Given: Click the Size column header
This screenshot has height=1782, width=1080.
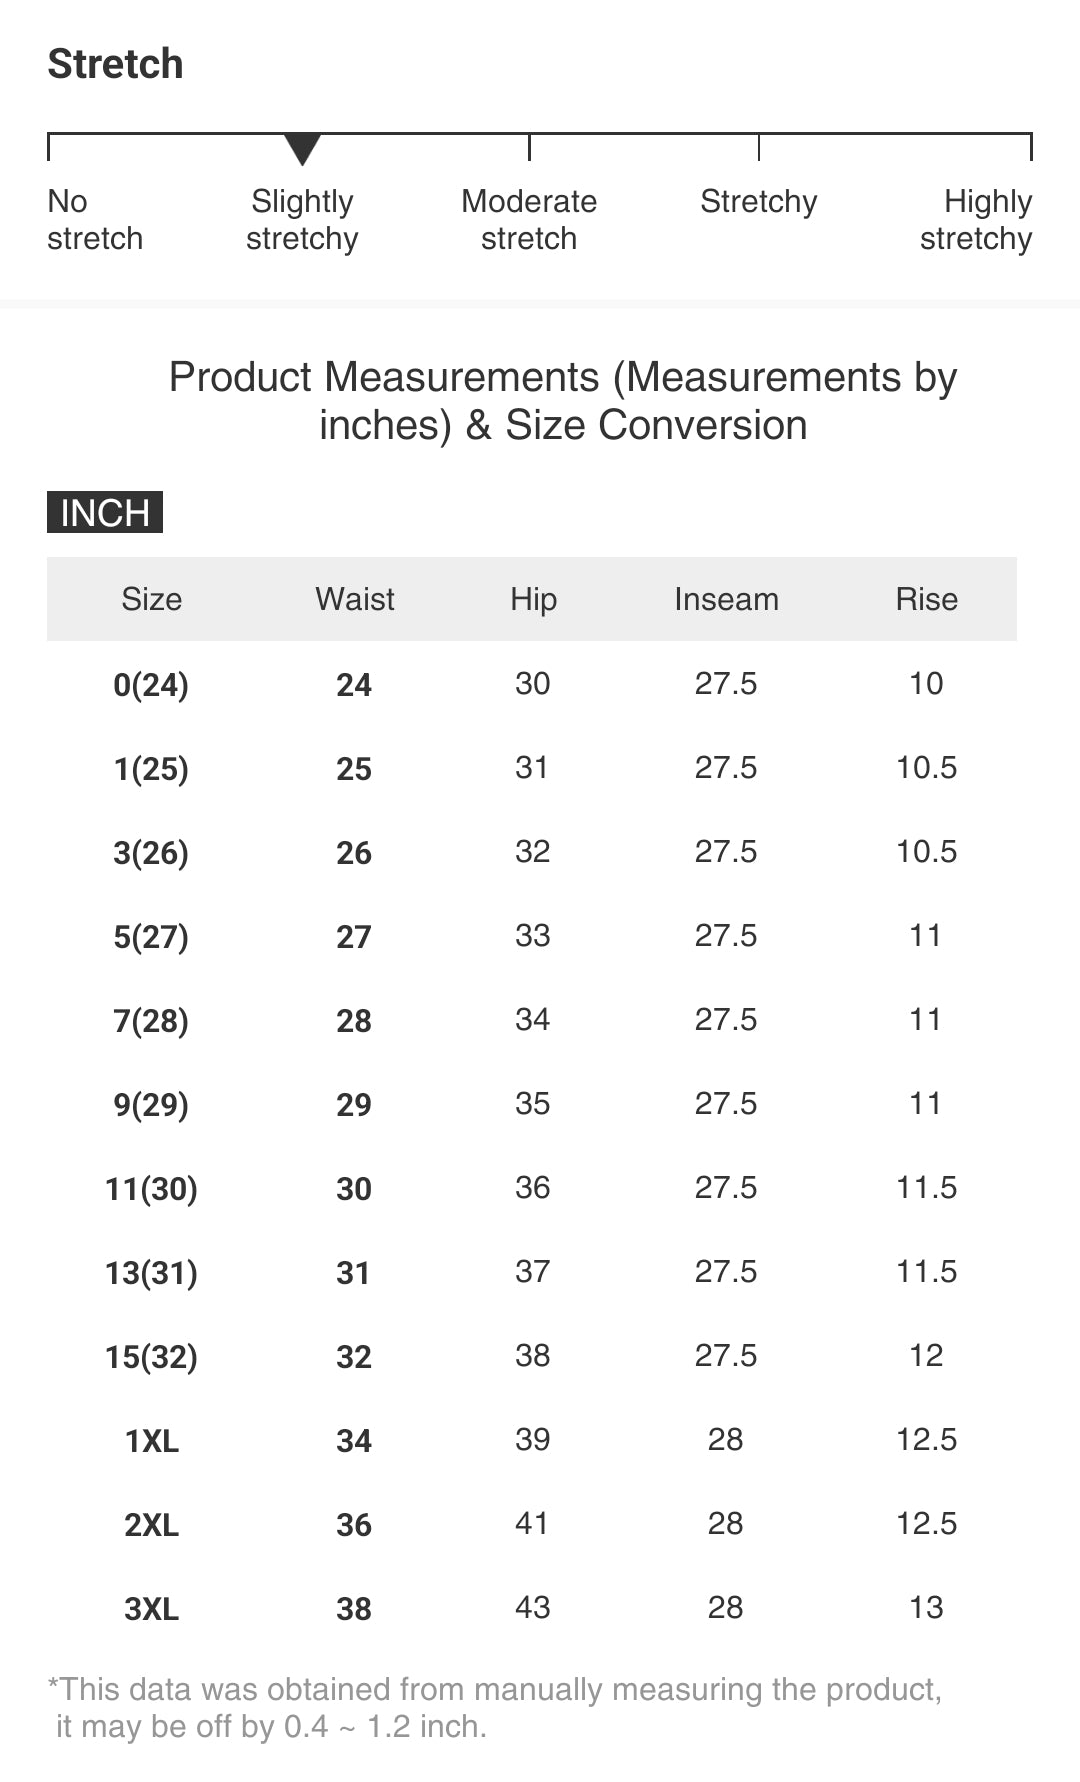Looking at the screenshot, I should 152,599.
